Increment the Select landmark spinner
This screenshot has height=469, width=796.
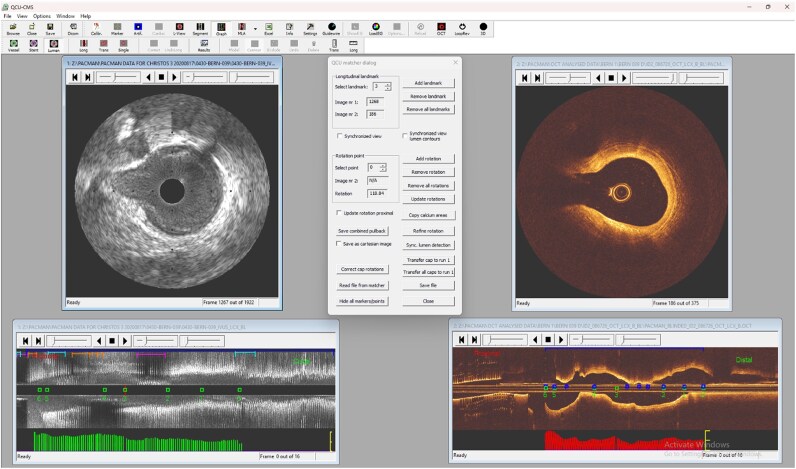(x=388, y=85)
